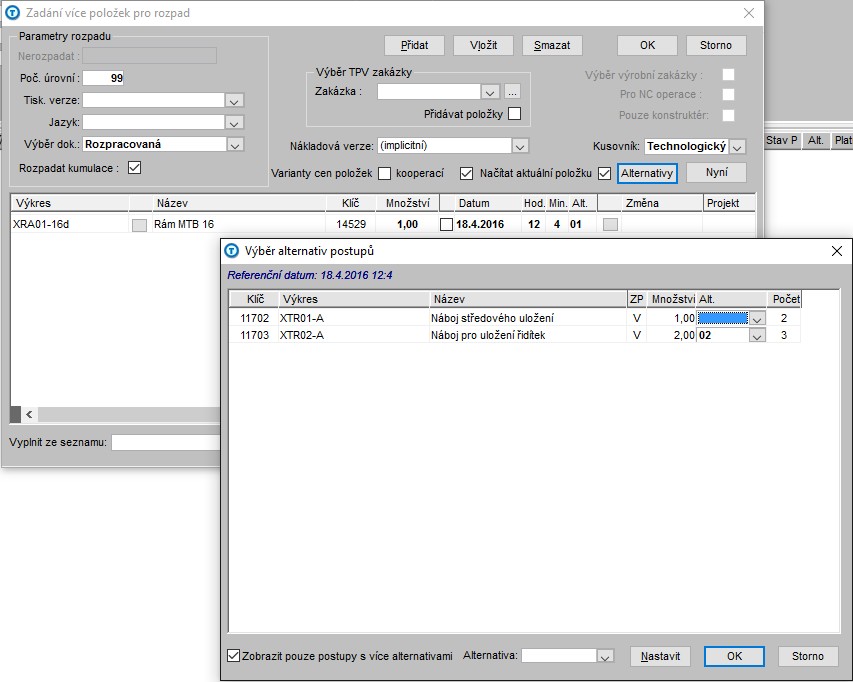Toggle Pouze konstruktér checkbox
Viewport: 853px width, 682px height.
coord(728,115)
